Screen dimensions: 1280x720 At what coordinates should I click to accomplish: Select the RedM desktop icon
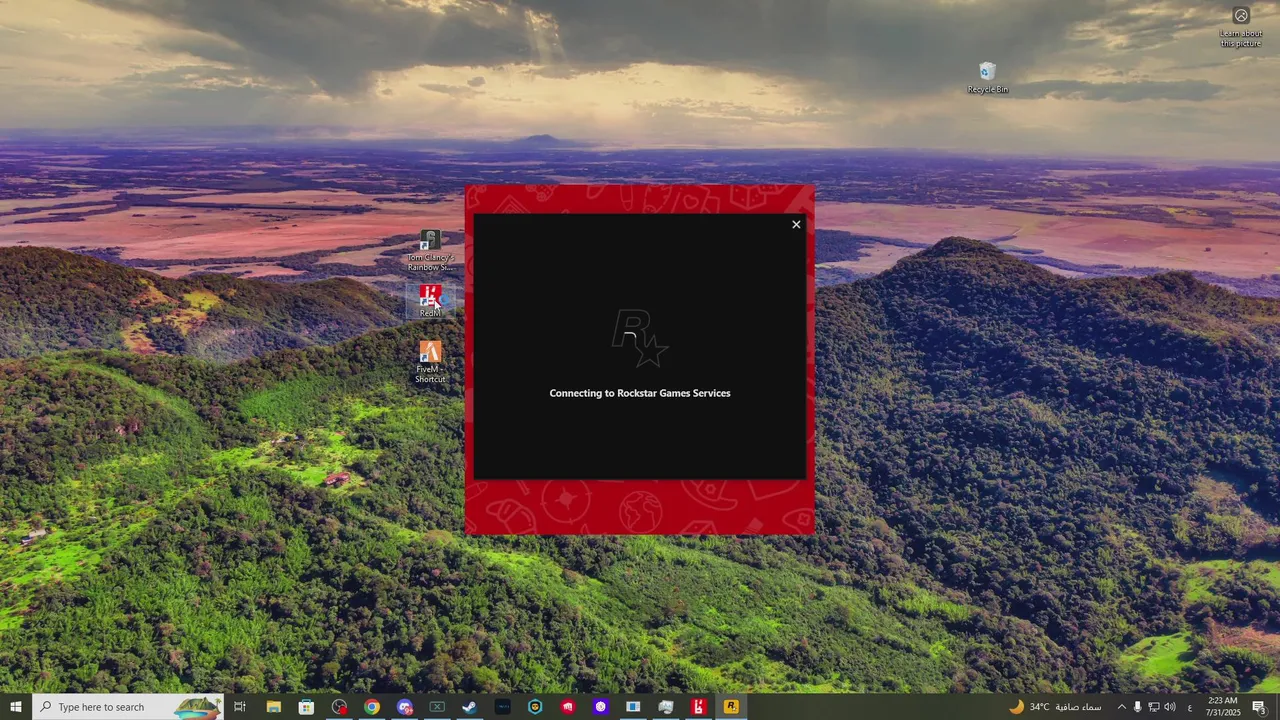point(430,300)
